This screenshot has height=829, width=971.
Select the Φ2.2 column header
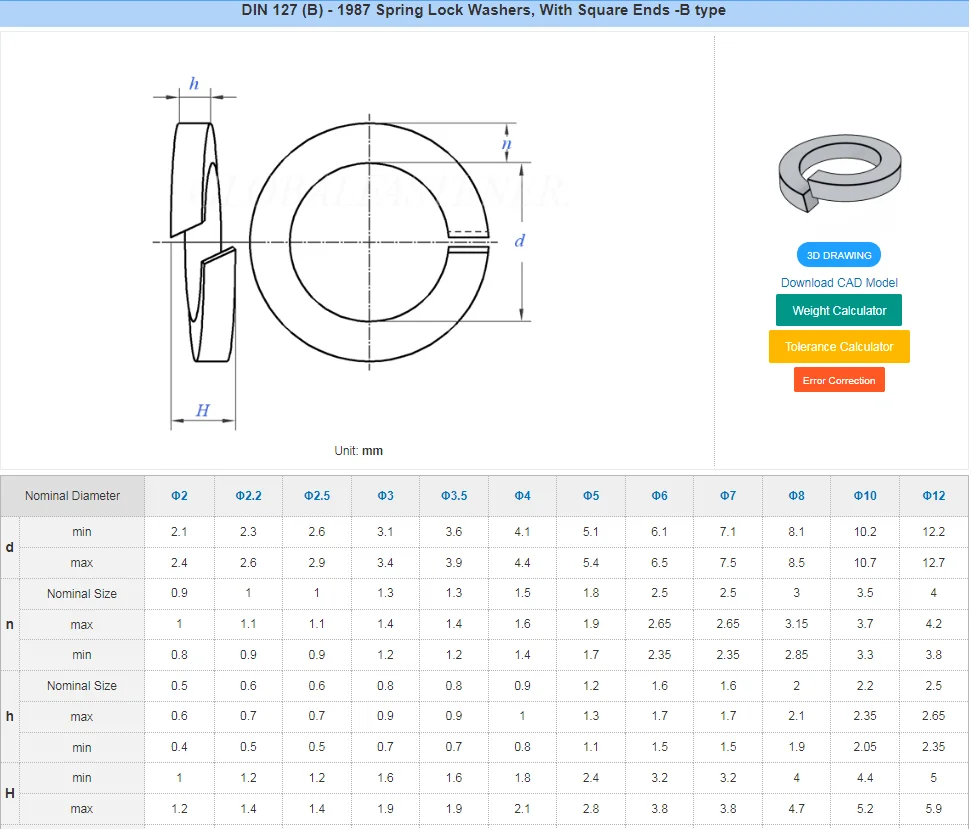[248, 496]
